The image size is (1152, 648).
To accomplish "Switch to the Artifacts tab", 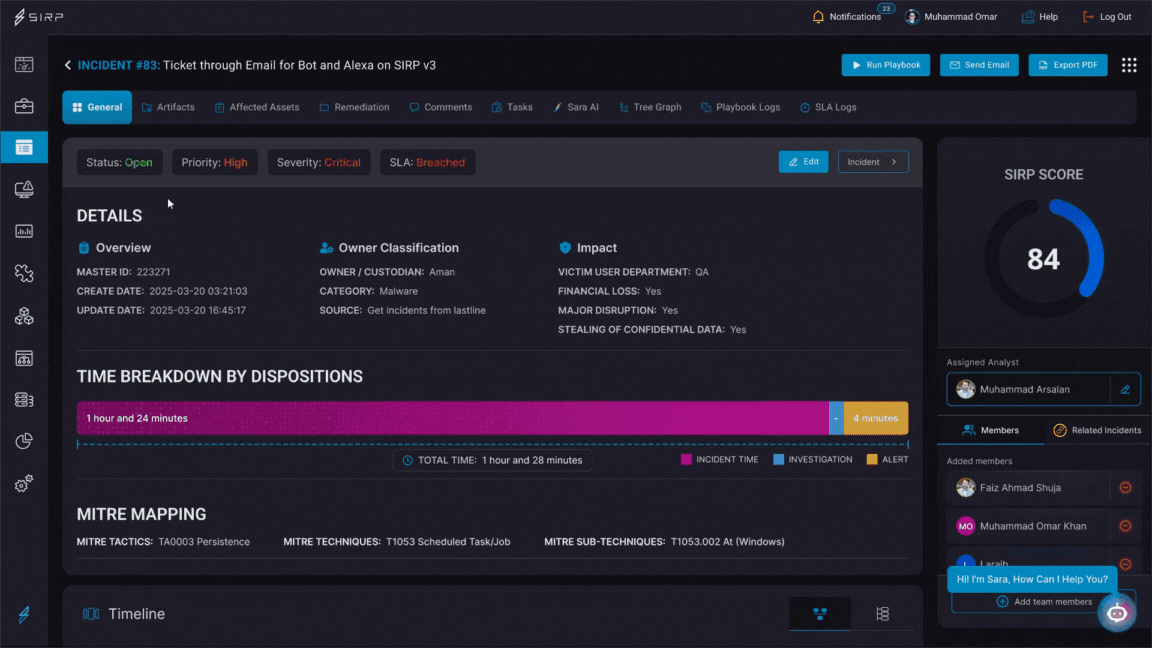I will pyautogui.click(x=168, y=107).
